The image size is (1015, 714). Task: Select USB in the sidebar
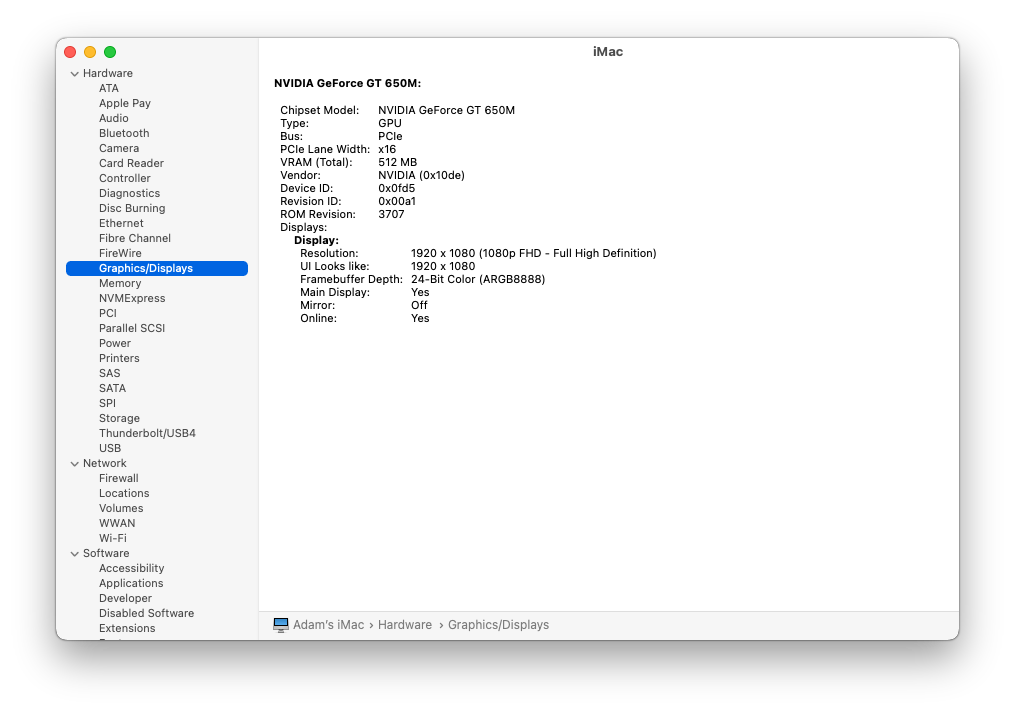[110, 448]
